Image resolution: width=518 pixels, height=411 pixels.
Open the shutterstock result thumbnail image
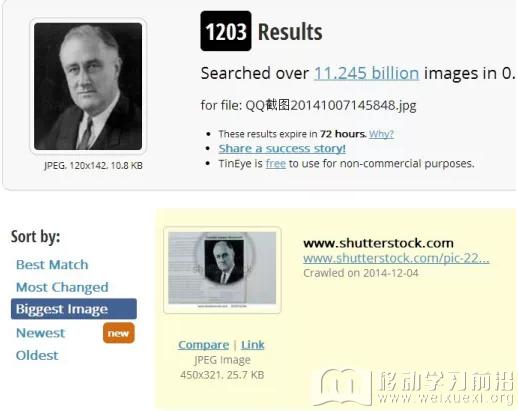(x=222, y=270)
